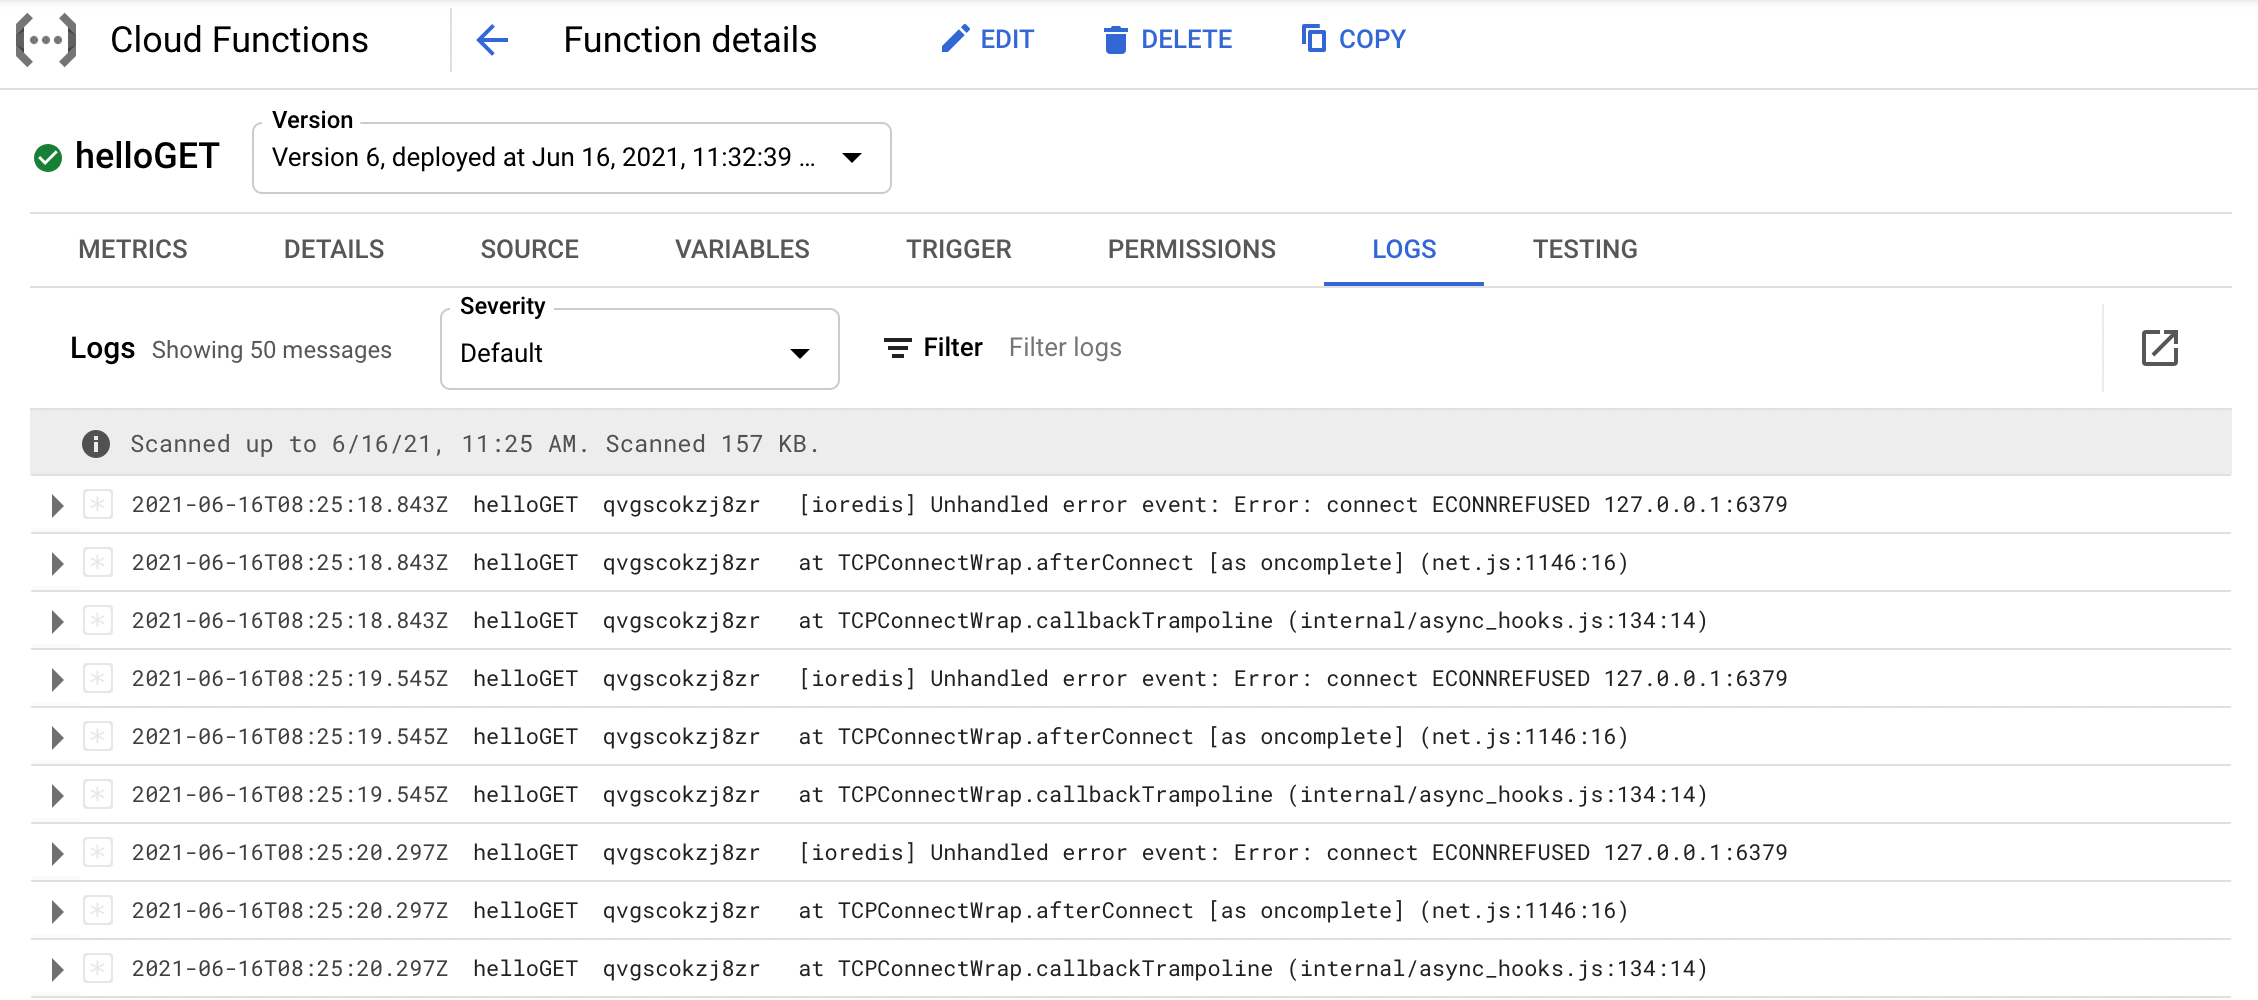This screenshot has width=2258, height=1000.
Task: Open logs in external viewer icon
Action: point(2160,348)
